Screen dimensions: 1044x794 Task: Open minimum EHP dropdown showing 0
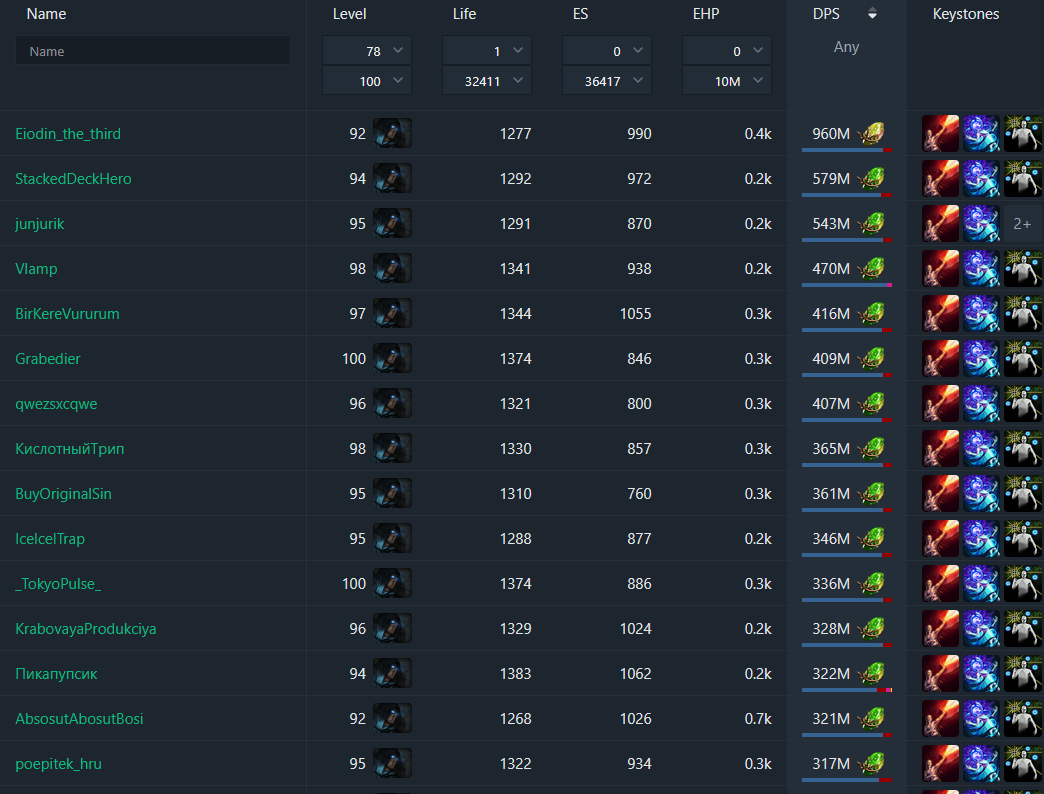coord(726,51)
